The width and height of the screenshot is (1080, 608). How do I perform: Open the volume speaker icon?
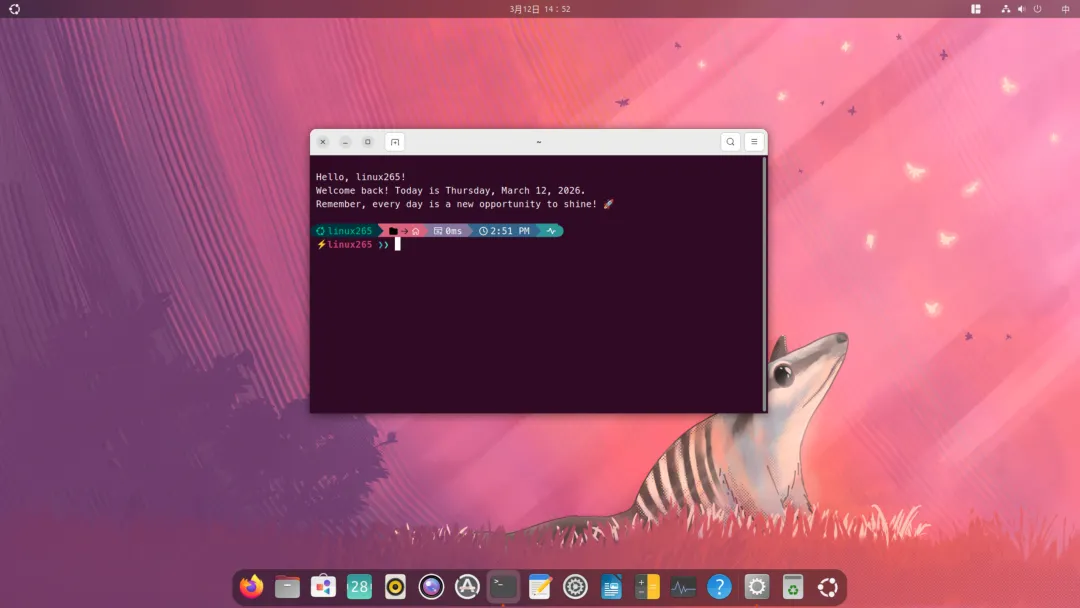(x=1021, y=9)
